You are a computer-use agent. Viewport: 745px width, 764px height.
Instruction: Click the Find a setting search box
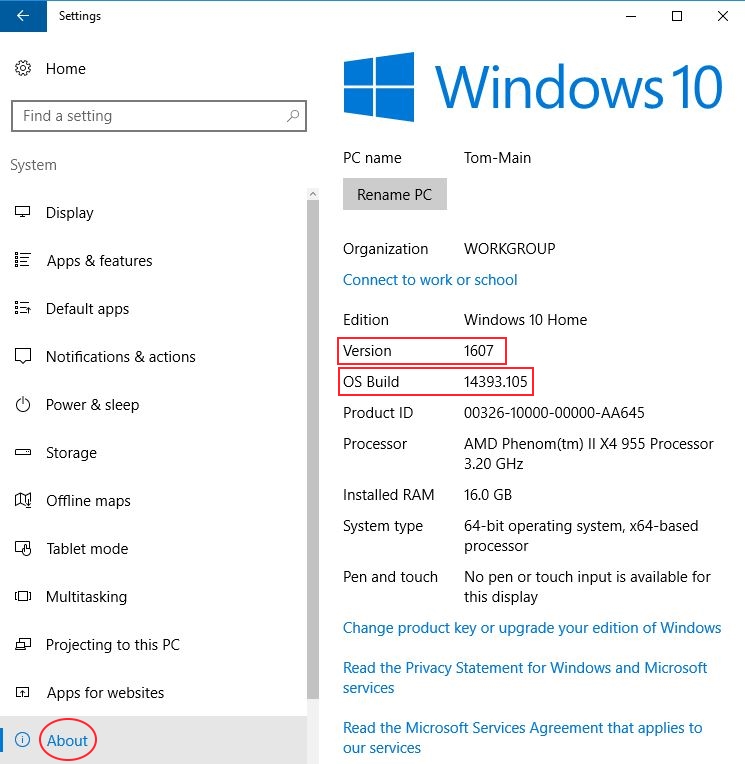(159, 116)
